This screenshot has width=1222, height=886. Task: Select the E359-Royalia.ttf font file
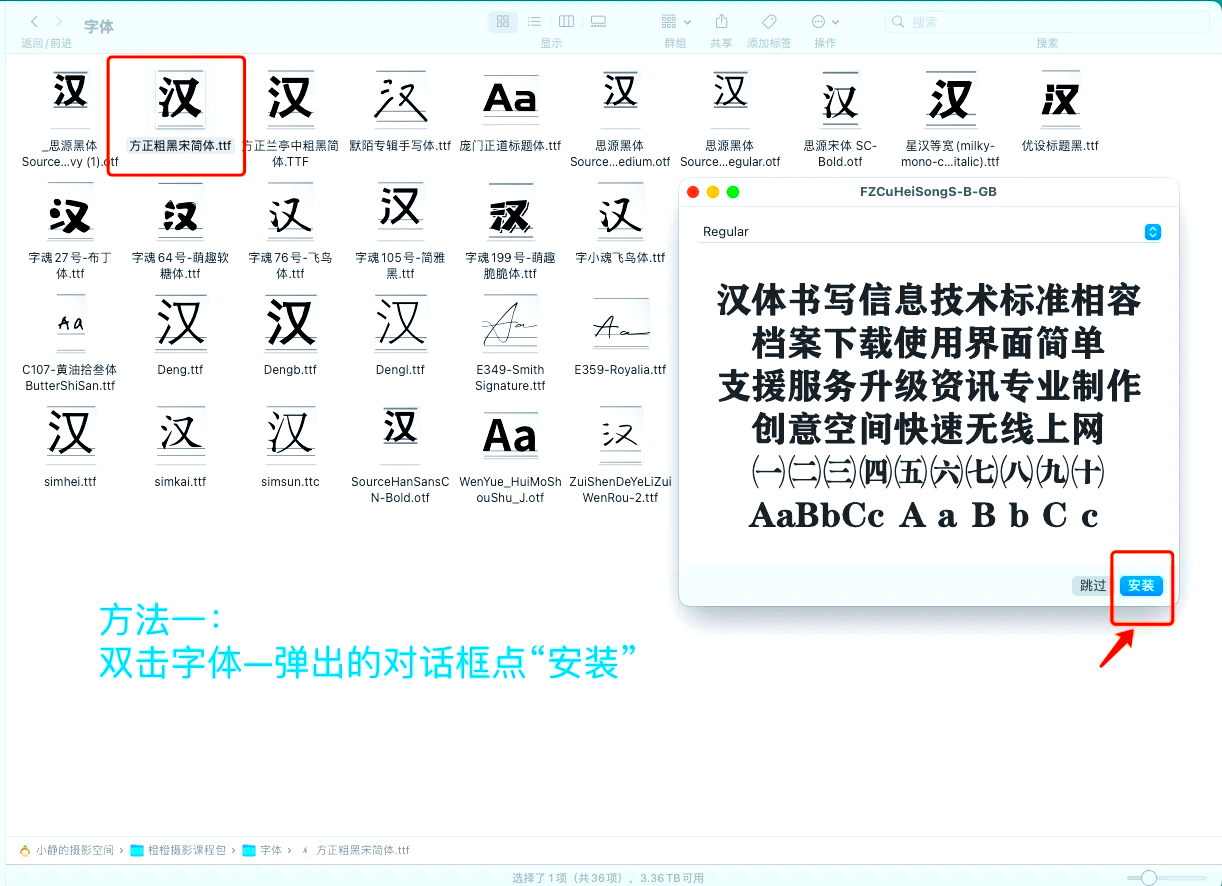click(x=620, y=336)
